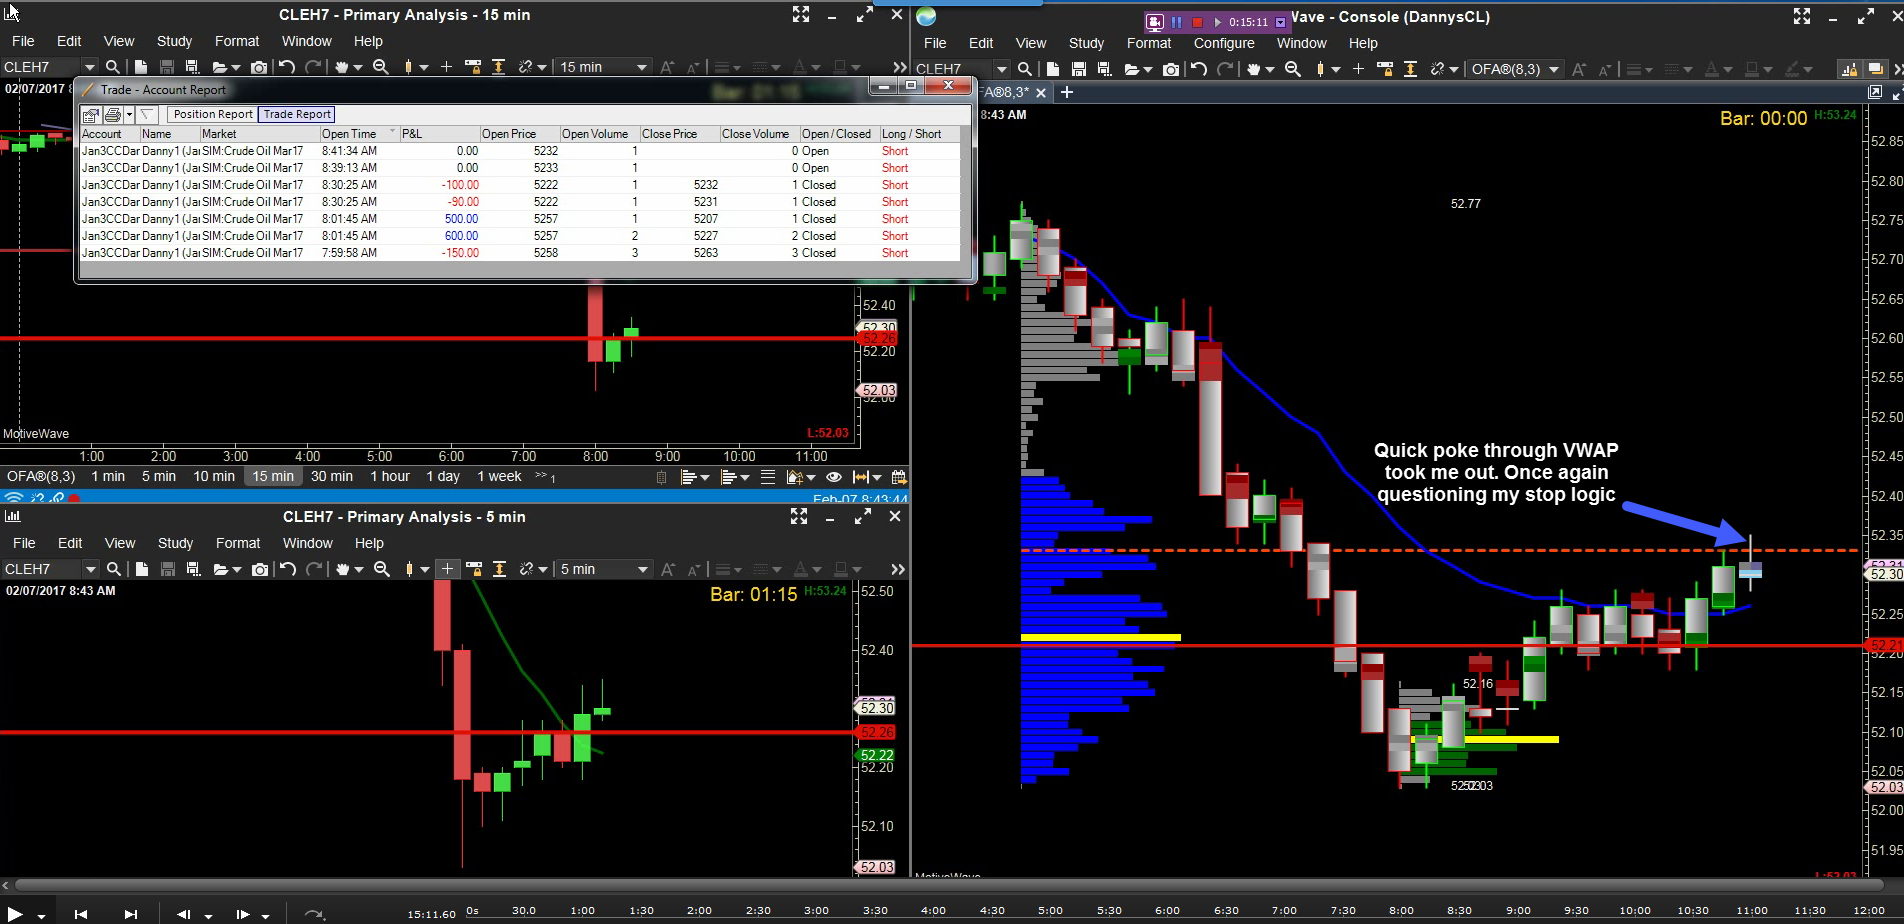Viewport: 1904px width, 924px height.
Task: Click the video playback timeline at 5:00
Action: (x=1050, y=910)
